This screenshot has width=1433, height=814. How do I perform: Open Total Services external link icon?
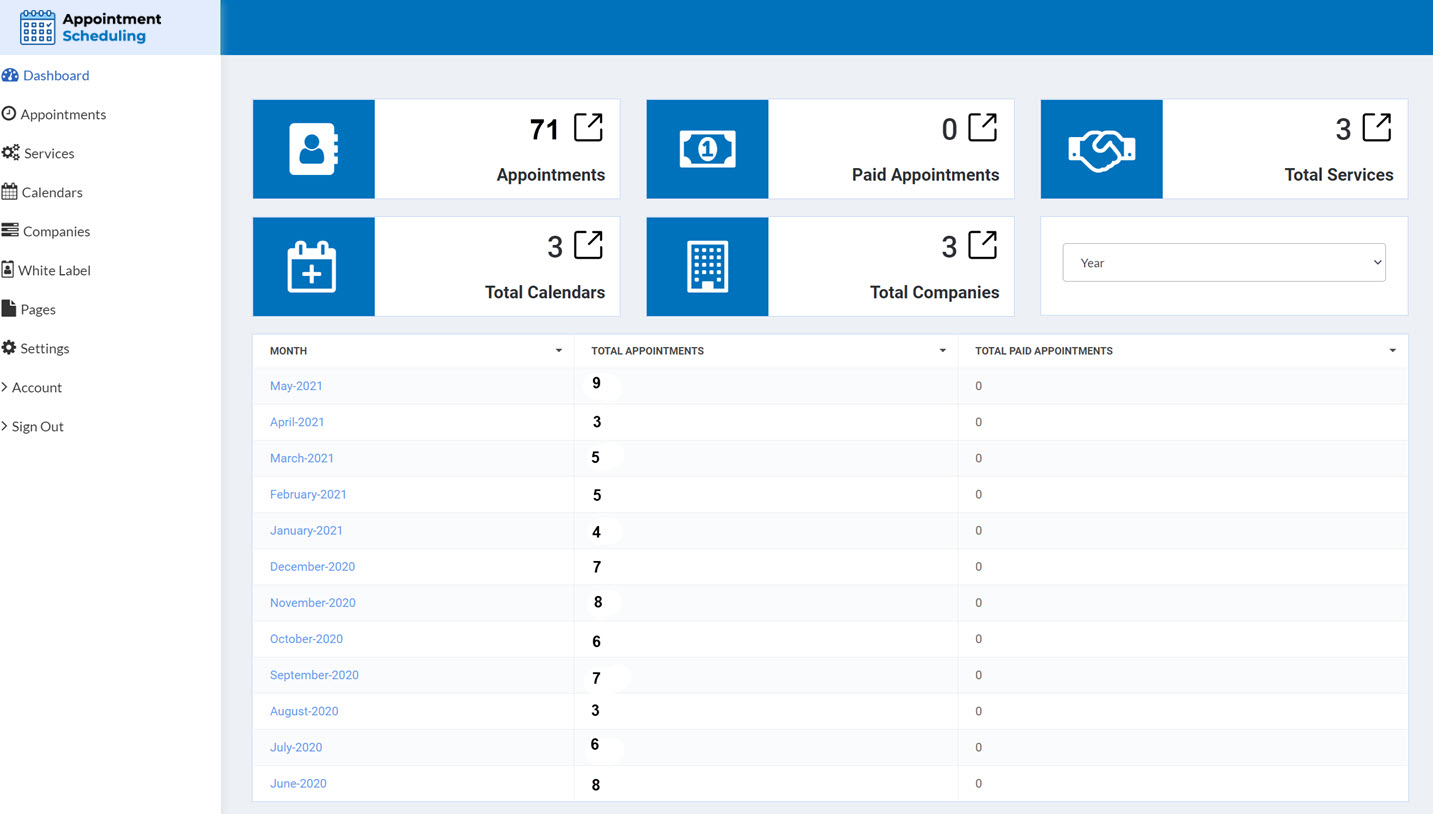pyautogui.click(x=1376, y=128)
